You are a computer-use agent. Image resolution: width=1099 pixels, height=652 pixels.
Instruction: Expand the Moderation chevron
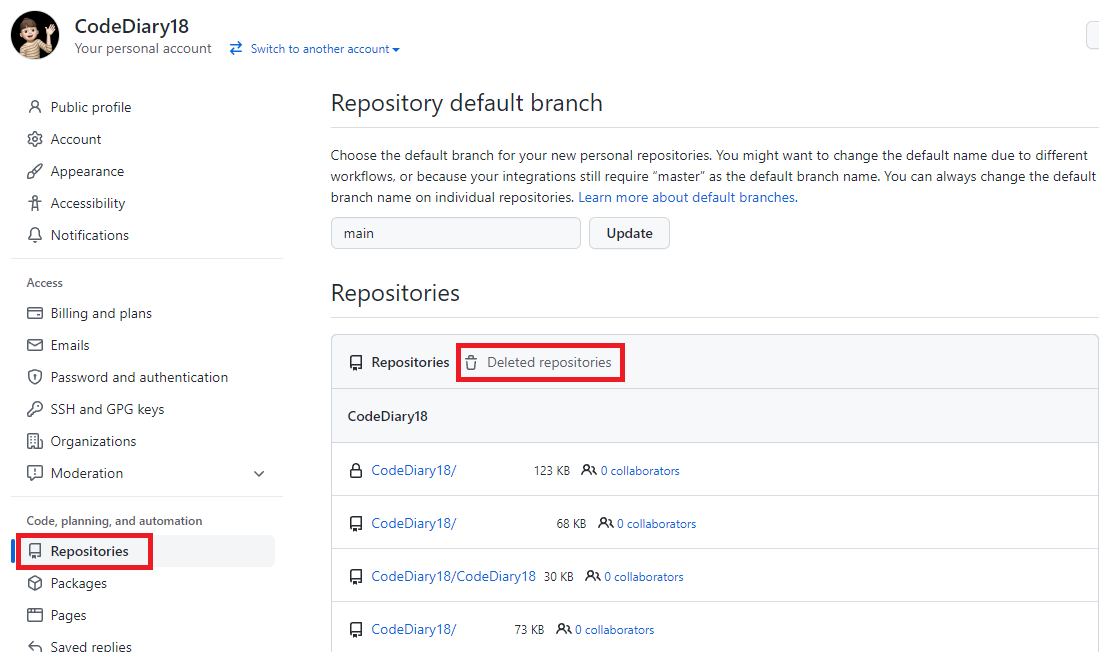coord(259,474)
